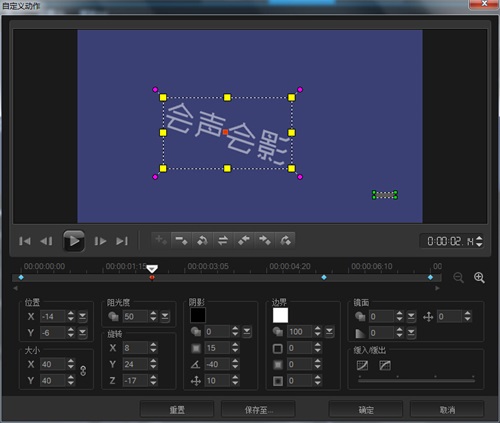Image resolution: width=500 pixels, height=423 pixels.
Task: Select the third keyframe on the timeline
Action: (x=324, y=277)
